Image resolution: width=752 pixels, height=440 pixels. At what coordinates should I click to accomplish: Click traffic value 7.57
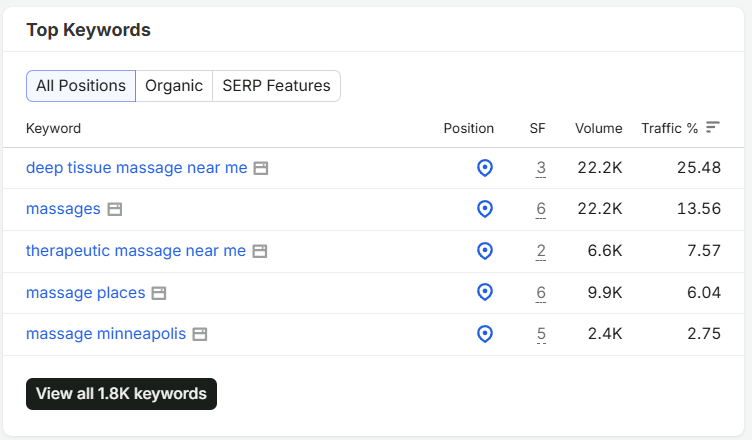704,250
